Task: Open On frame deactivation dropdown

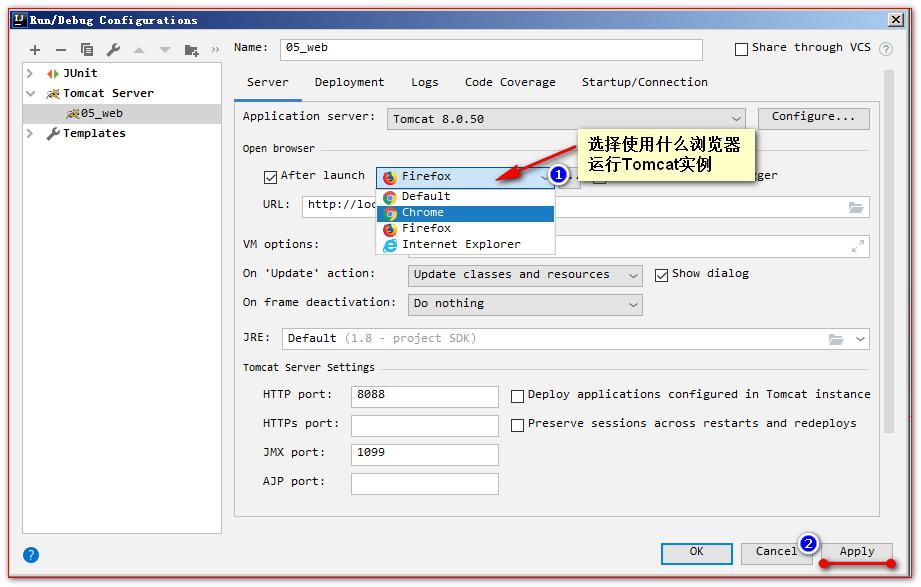Action: (525, 304)
